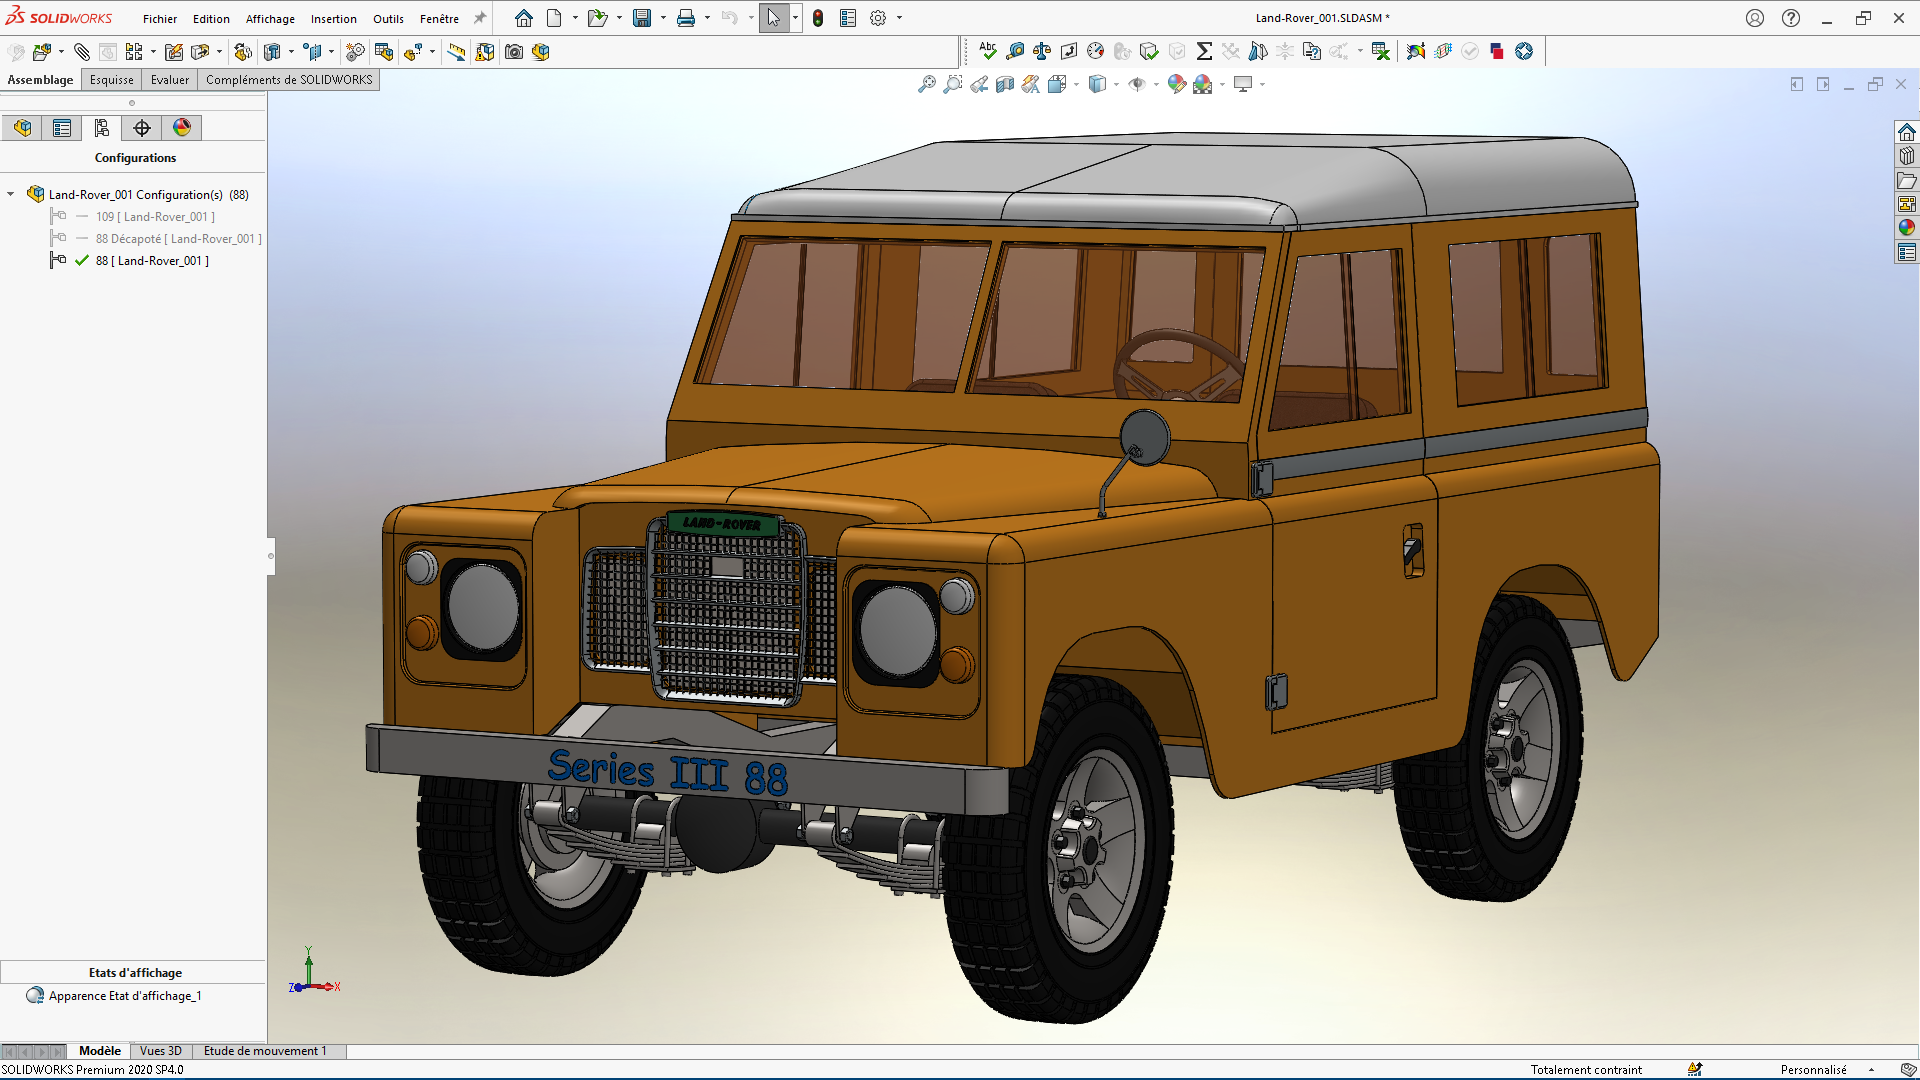Toggle the Hide/Show Items eye icon
This screenshot has height=1080, width=1920.
pos(1137,85)
